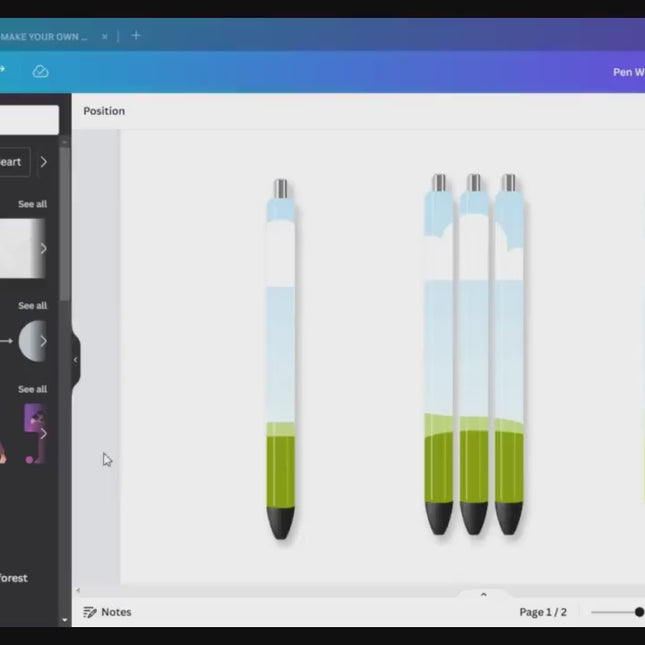The height and width of the screenshot is (645, 645).
Task: Open the Notes panel
Action: click(x=107, y=612)
